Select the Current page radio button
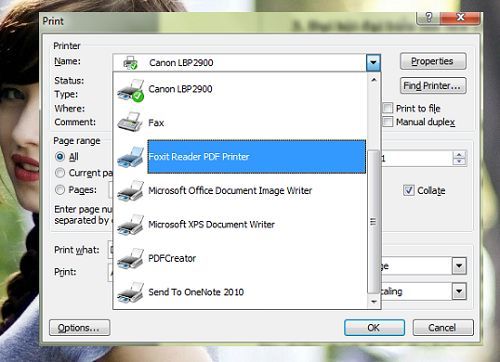Image resolution: width=500 pixels, height=362 pixels. pos(60,173)
